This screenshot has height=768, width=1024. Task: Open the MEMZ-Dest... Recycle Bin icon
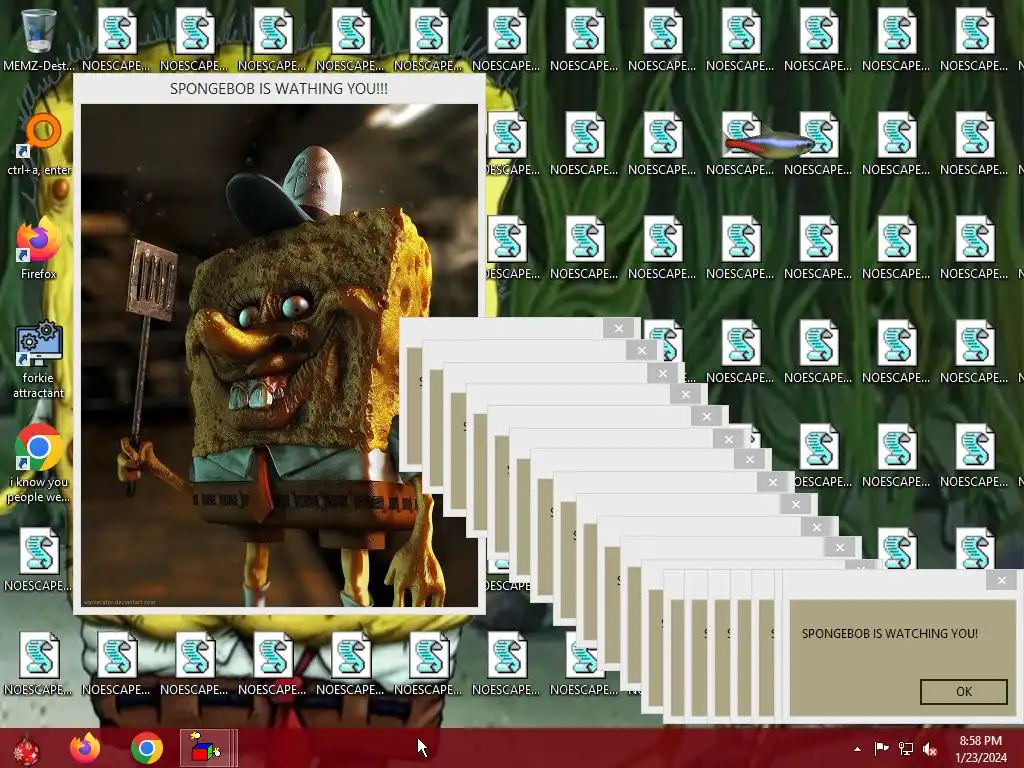pos(38,39)
